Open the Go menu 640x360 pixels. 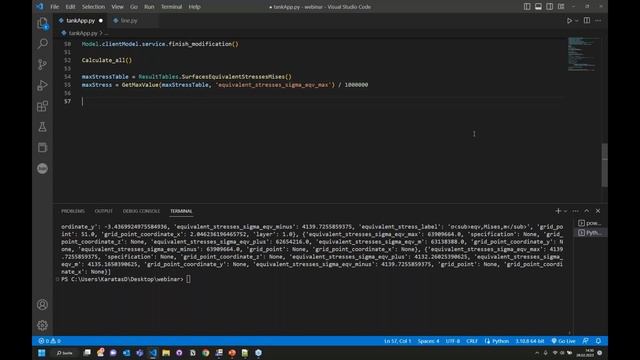click(134, 7)
